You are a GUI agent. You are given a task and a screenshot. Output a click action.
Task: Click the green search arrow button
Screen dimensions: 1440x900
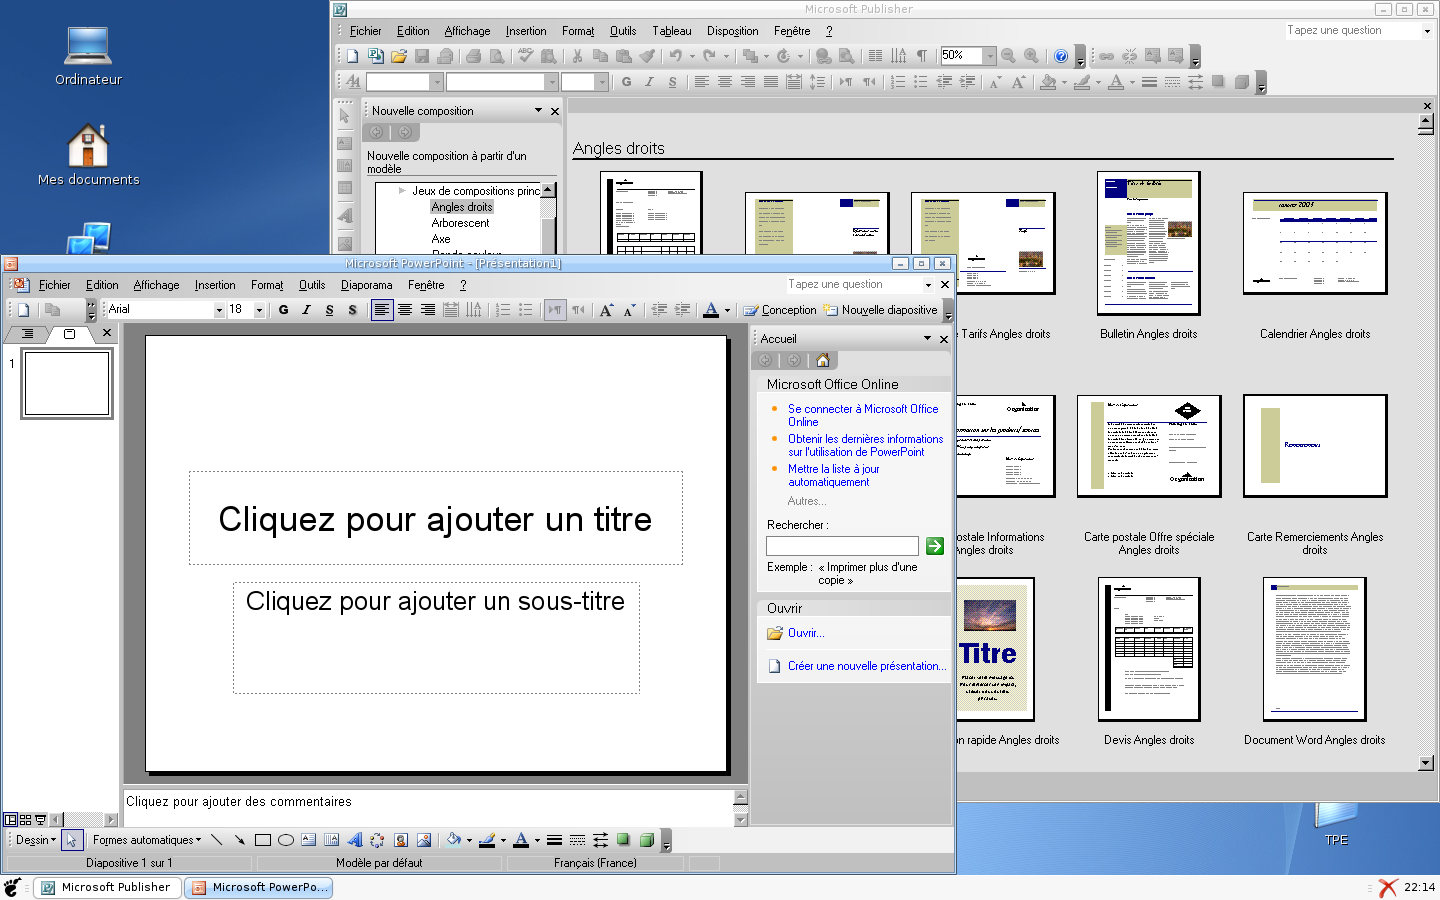tap(934, 546)
